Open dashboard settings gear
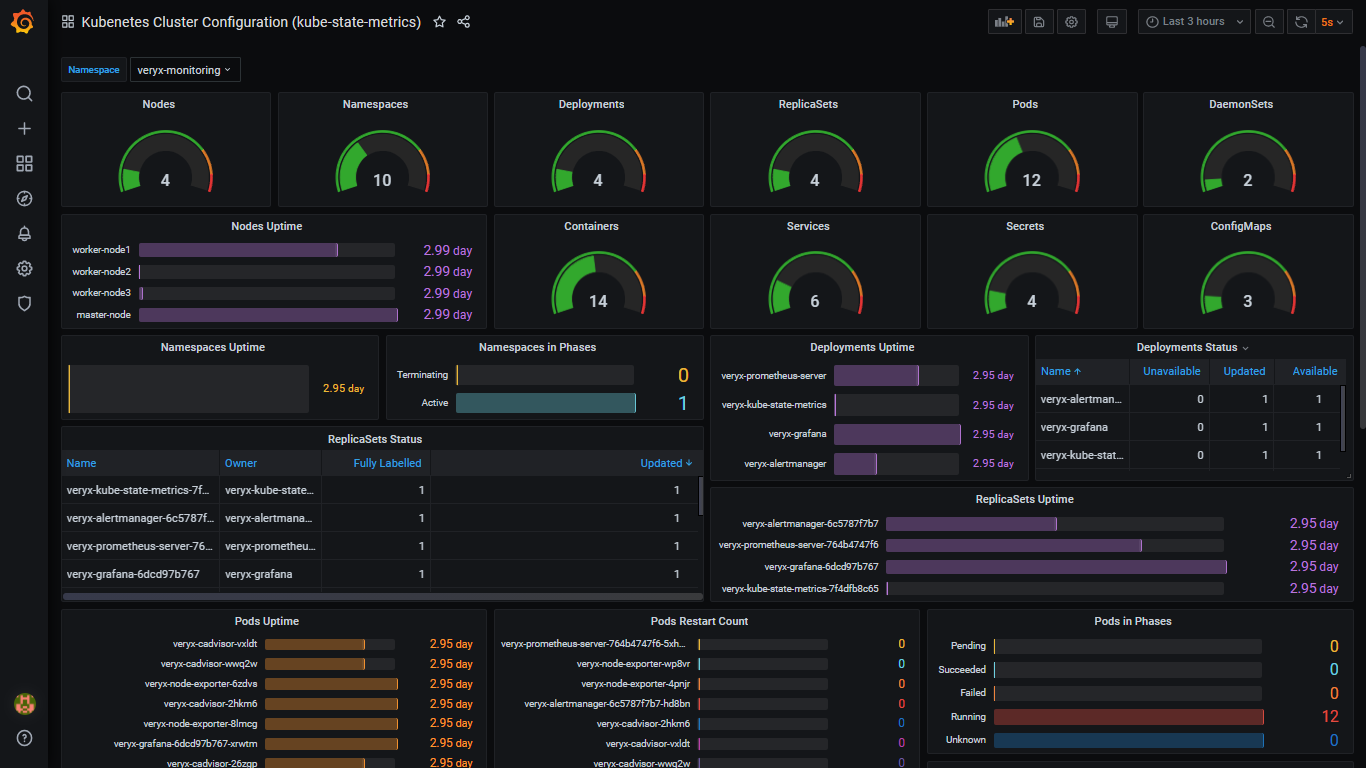1366x768 pixels. coord(1071,21)
